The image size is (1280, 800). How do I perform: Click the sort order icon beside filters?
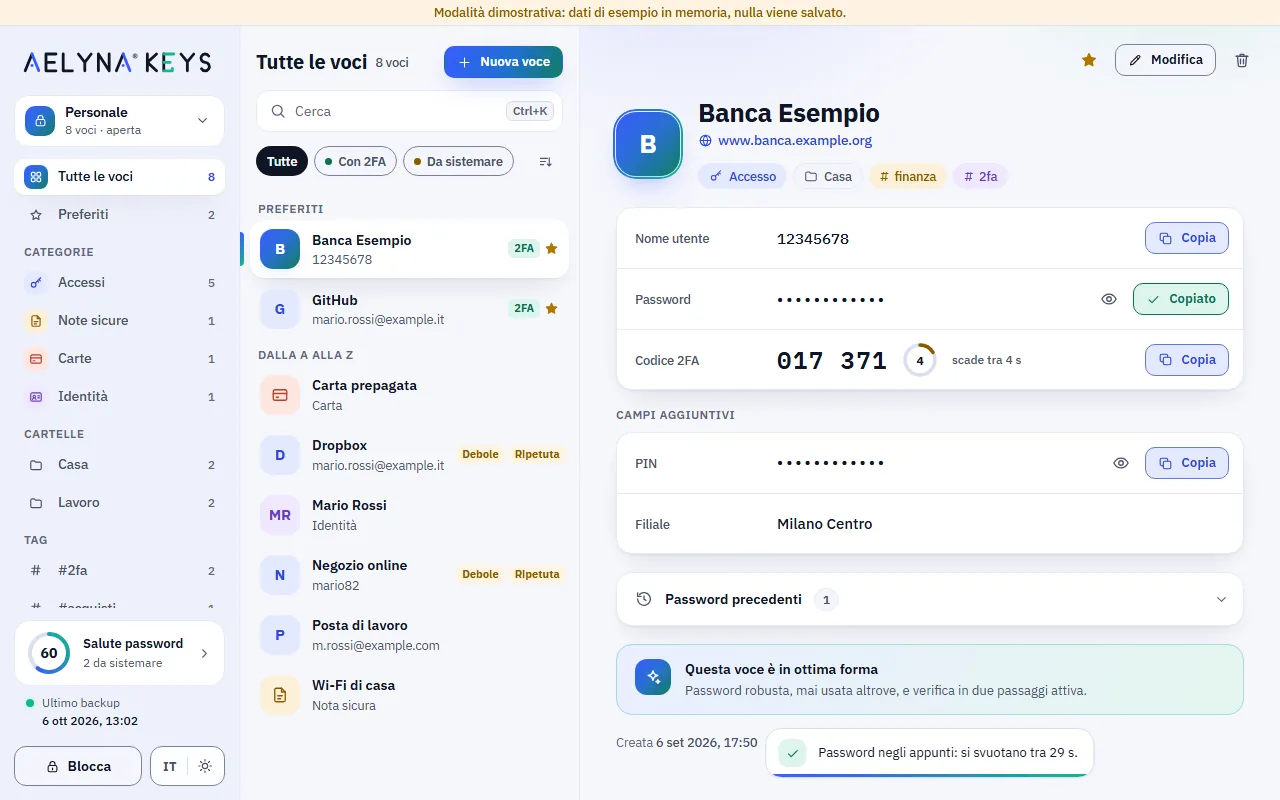coord(545,161)
